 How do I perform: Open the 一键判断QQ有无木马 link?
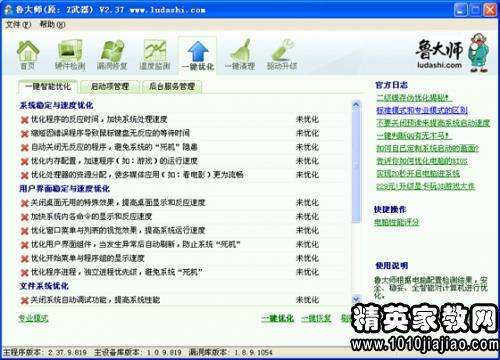pos(414,136)
